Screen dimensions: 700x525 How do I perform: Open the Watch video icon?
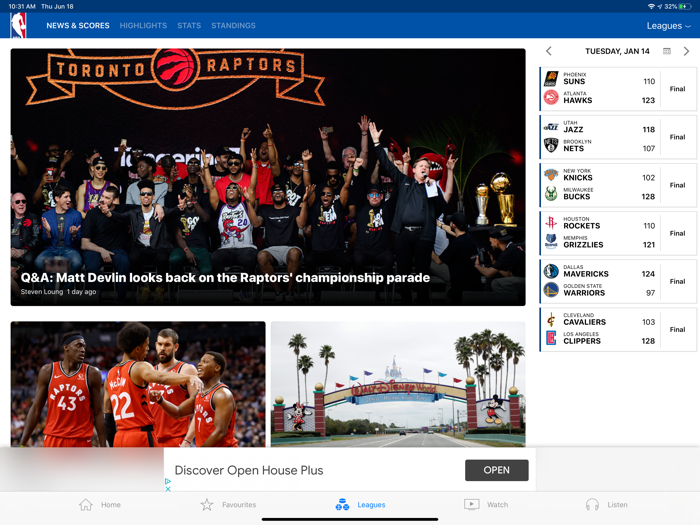coord(471,505)
